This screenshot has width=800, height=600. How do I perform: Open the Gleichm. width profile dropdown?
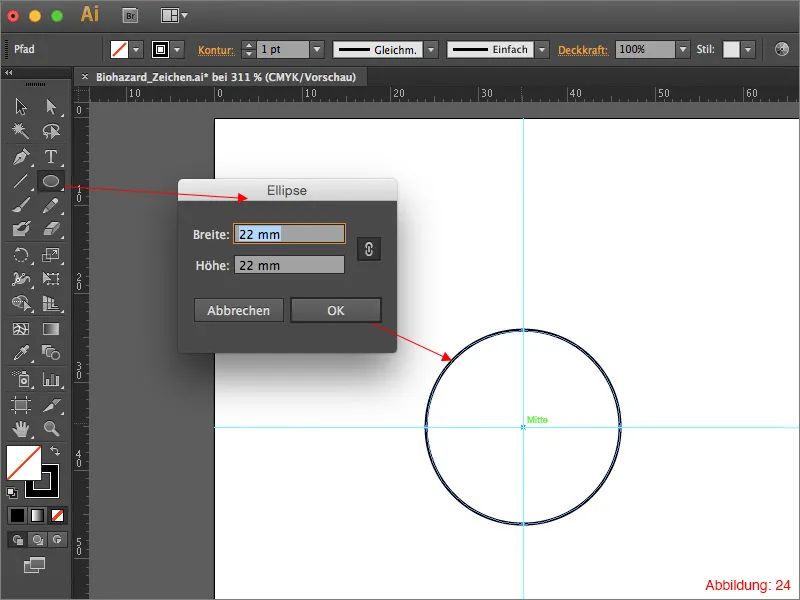coord(431,50)
